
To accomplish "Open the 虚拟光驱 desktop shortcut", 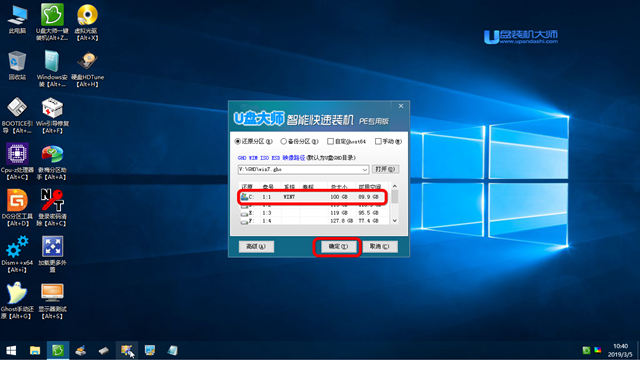I will coord(87,22).
